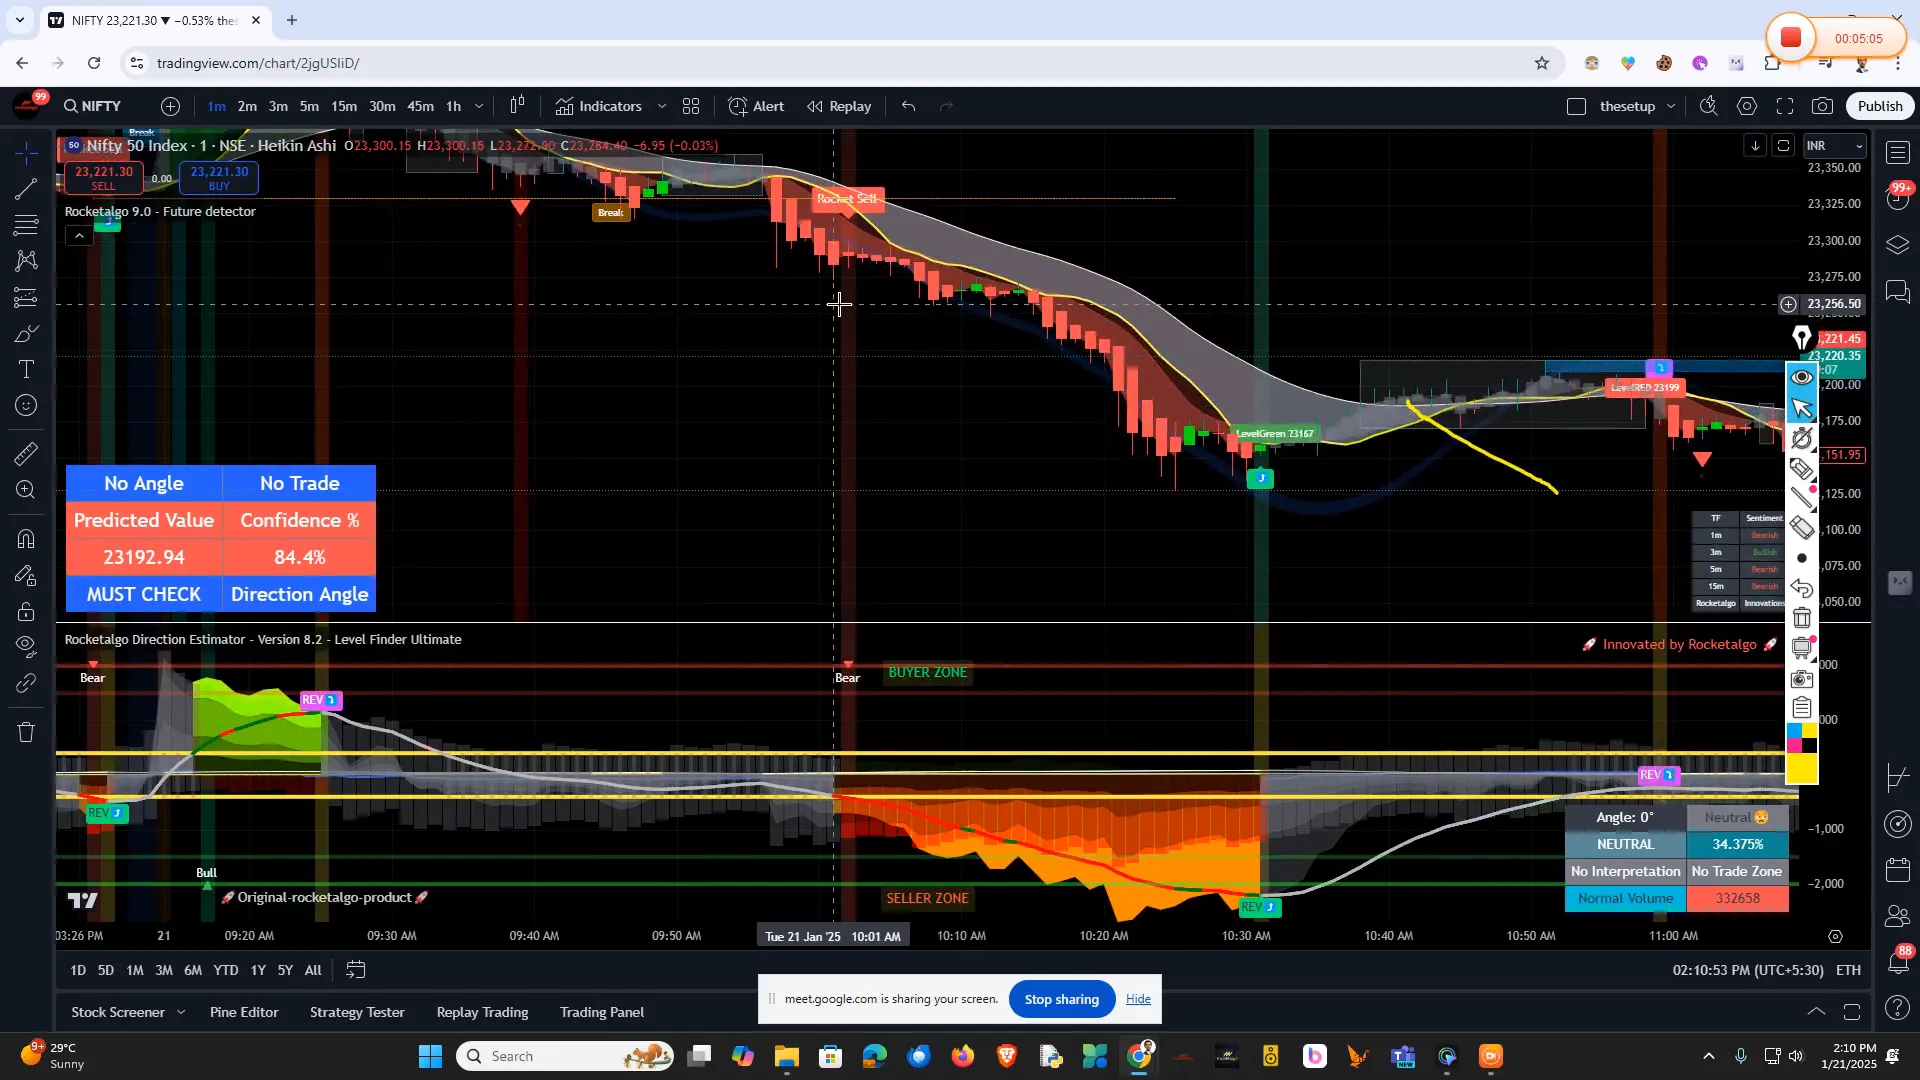Click the trash remove objects icon

pos(27,732)
